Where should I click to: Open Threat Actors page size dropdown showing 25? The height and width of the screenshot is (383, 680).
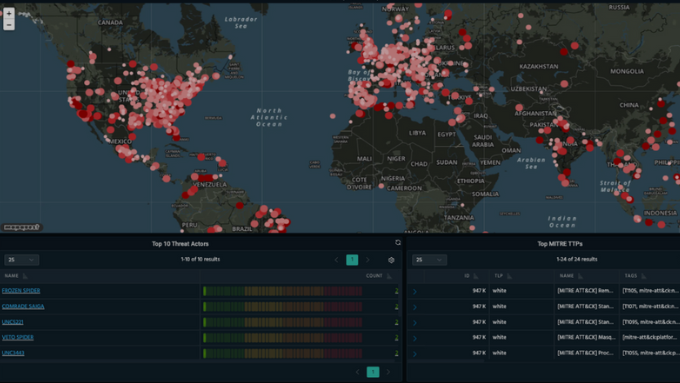(22, 260)
